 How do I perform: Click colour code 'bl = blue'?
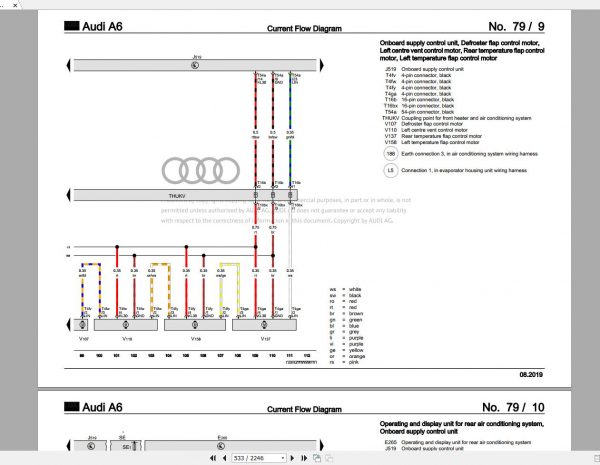click(344, 326)
